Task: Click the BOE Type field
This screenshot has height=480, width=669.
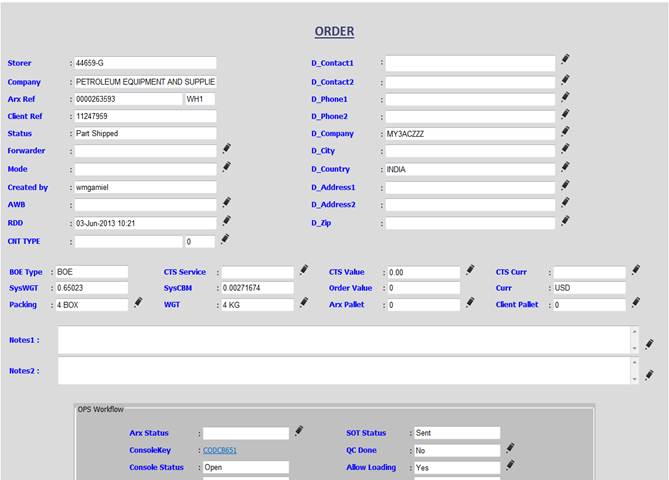Action: click(92, 272)
